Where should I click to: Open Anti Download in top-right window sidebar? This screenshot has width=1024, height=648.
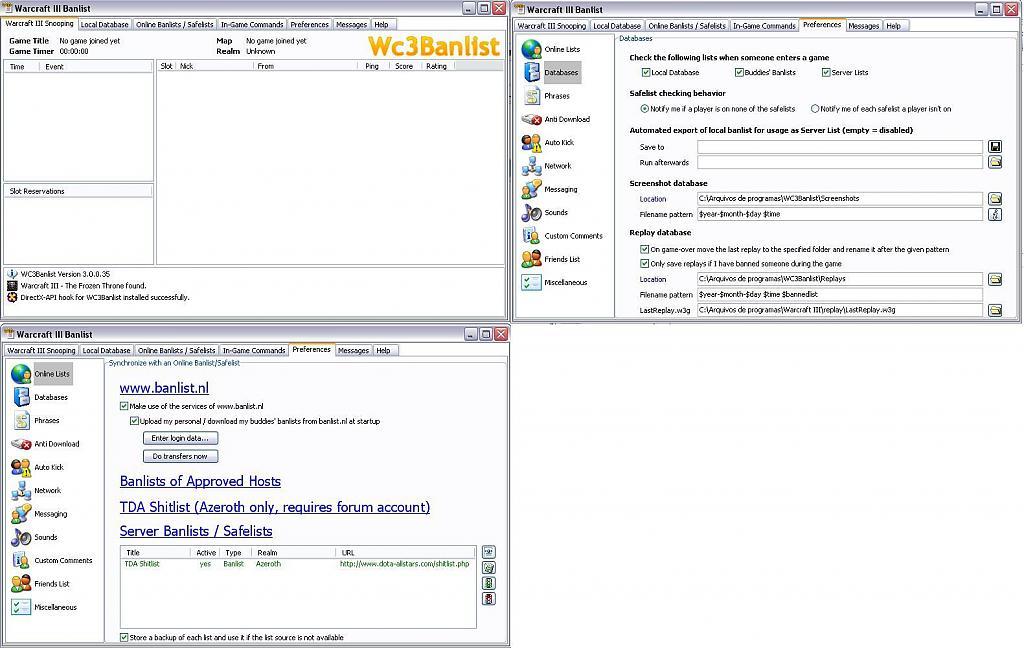(556, 120)
